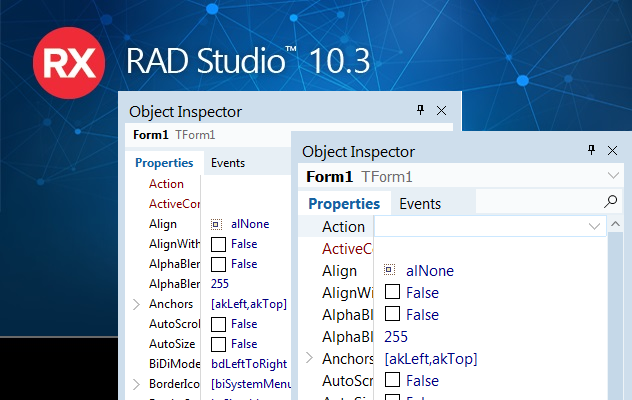Switch to Events tab in back Object Inspector
The height and width of the screenshot is (400, 632).
point(228,163)
